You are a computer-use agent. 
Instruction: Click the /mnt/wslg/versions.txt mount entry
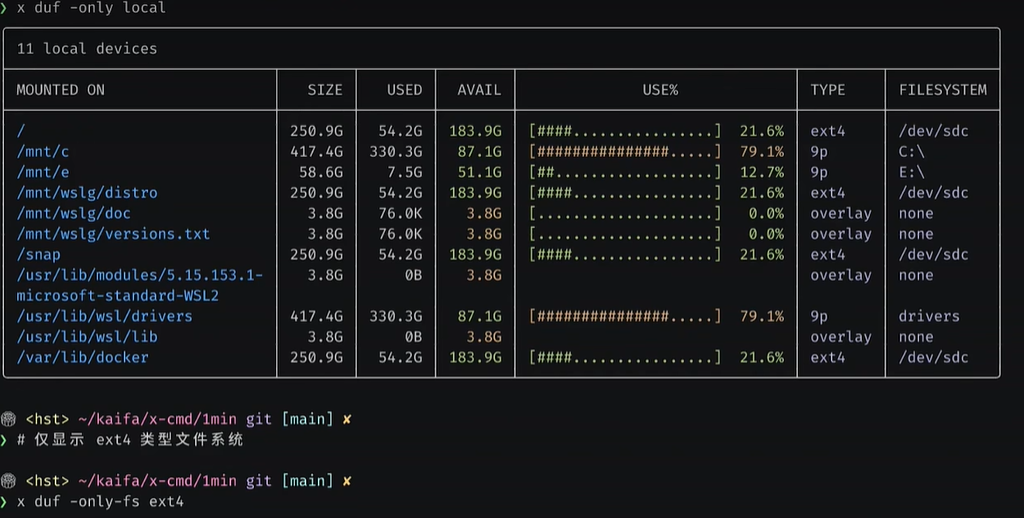113,234
